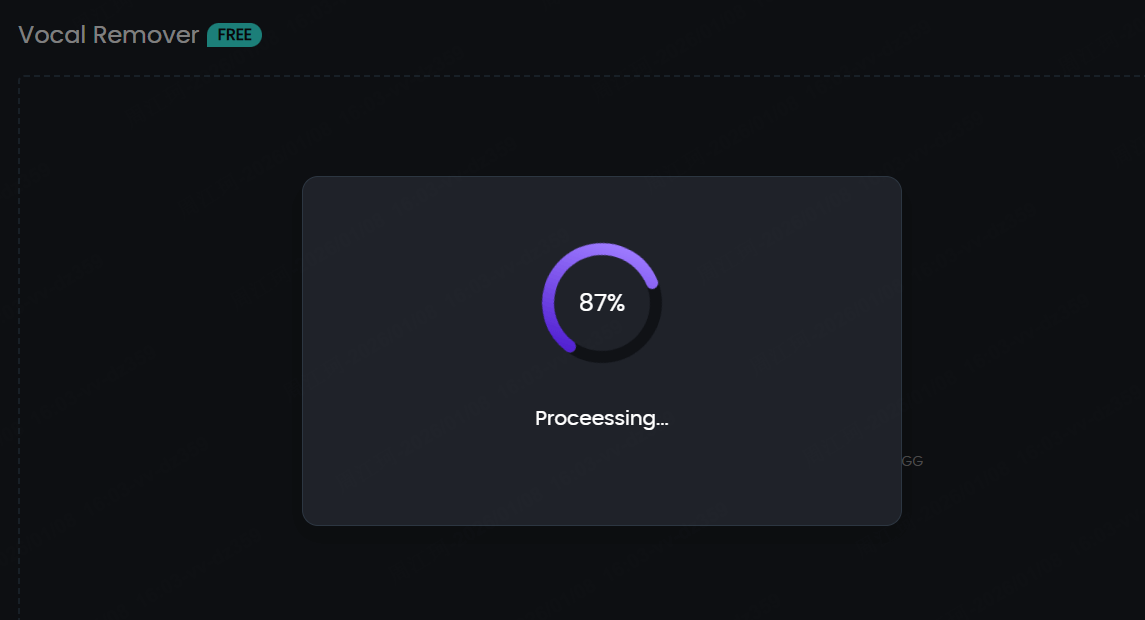The width and height of the screenshot is (1145, 620).
Task: Click the word "Remover" in the header
Action: click(x=146, y=35)
